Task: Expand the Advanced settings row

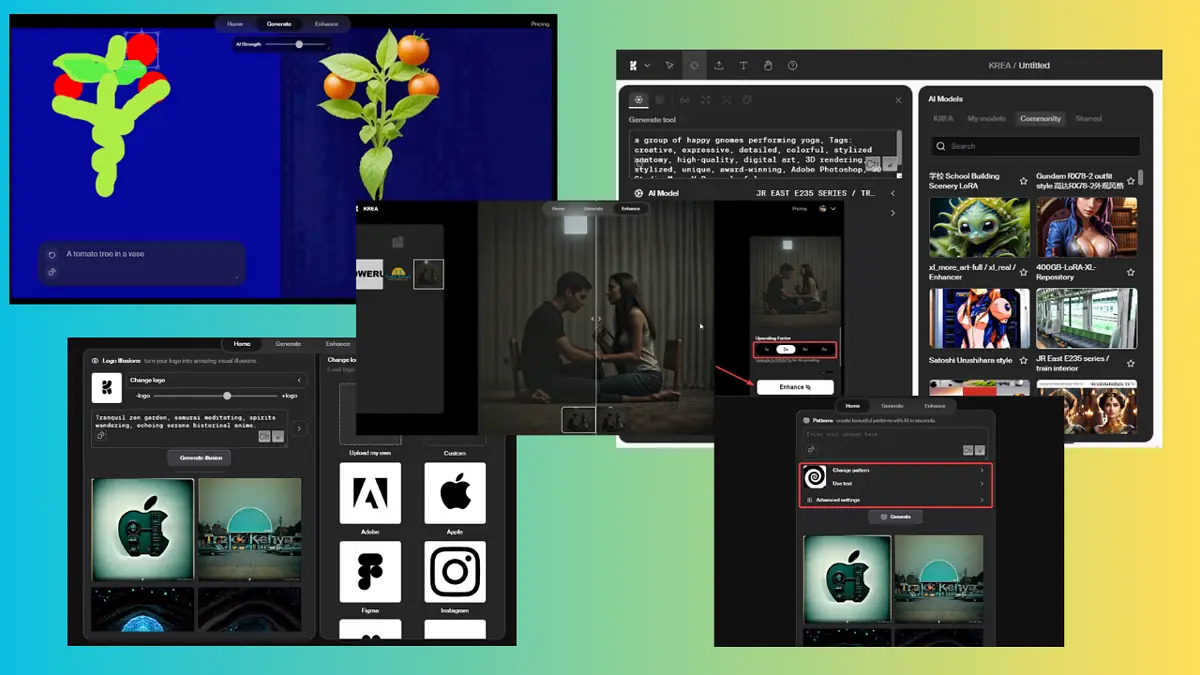Action: click(895, 499)
